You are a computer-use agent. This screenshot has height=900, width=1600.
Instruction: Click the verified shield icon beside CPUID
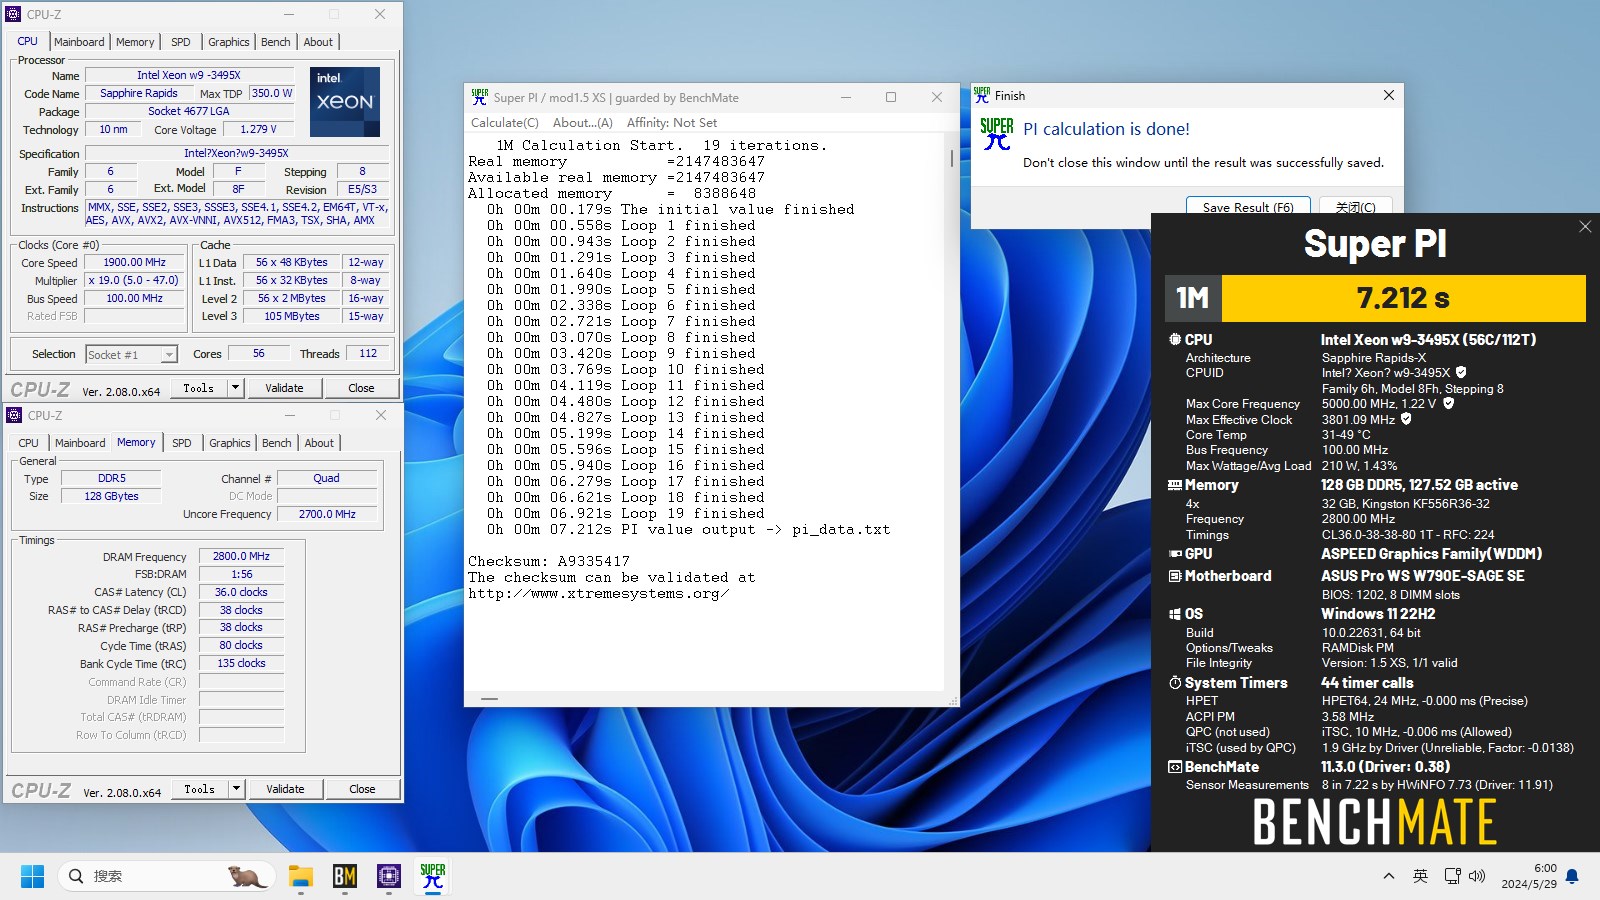(1461, 372)
